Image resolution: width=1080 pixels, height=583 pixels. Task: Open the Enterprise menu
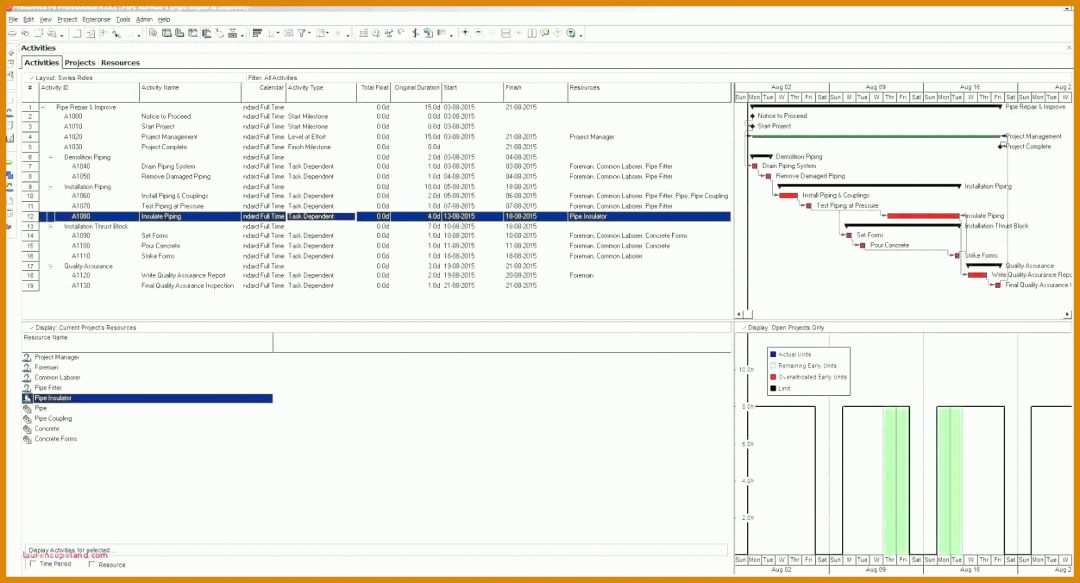coord(96,19)
